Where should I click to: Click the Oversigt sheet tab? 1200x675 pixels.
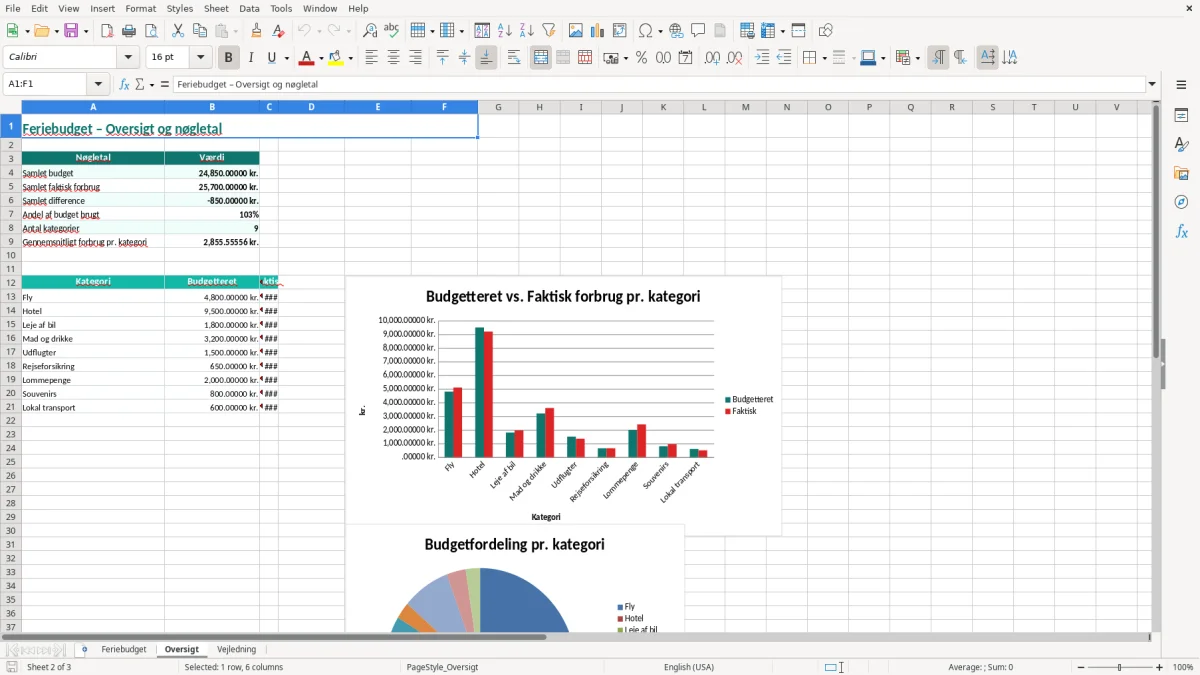[182, 649]
